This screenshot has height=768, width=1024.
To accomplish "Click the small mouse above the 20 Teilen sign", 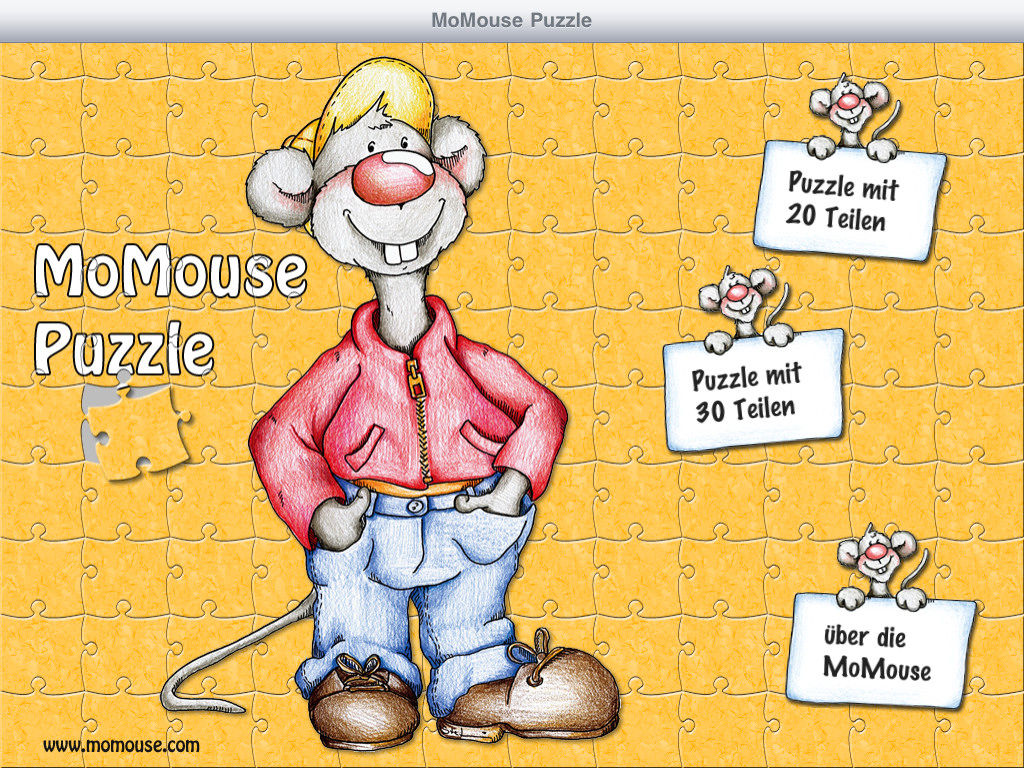I will coord(851,113).
